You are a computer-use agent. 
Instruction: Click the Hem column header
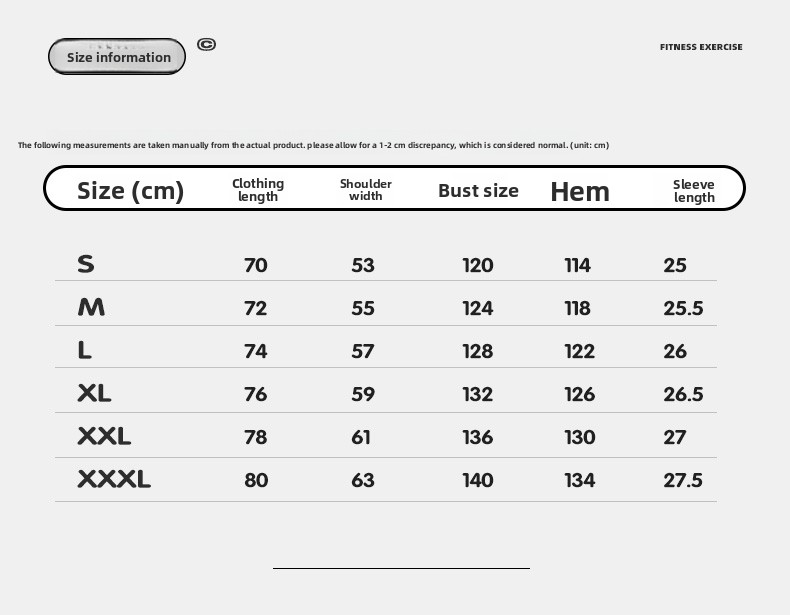580,191
